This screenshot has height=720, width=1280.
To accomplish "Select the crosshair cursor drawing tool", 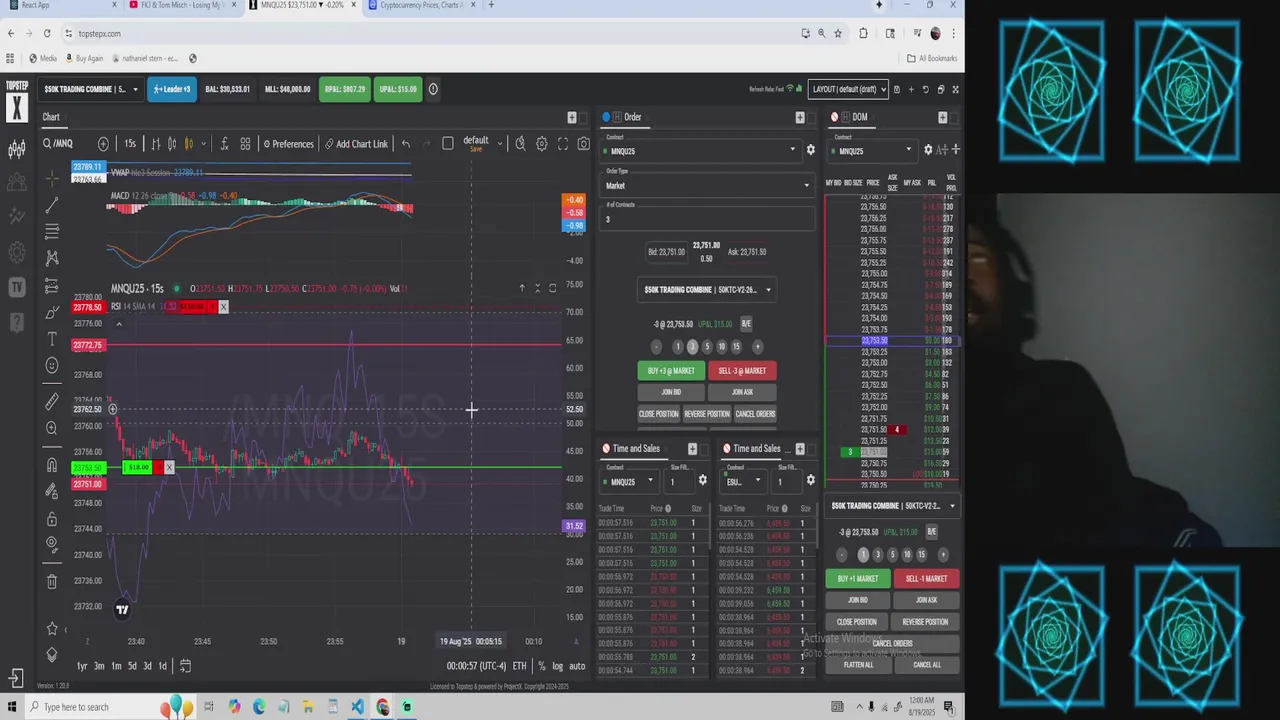I will tap(52, 179).
